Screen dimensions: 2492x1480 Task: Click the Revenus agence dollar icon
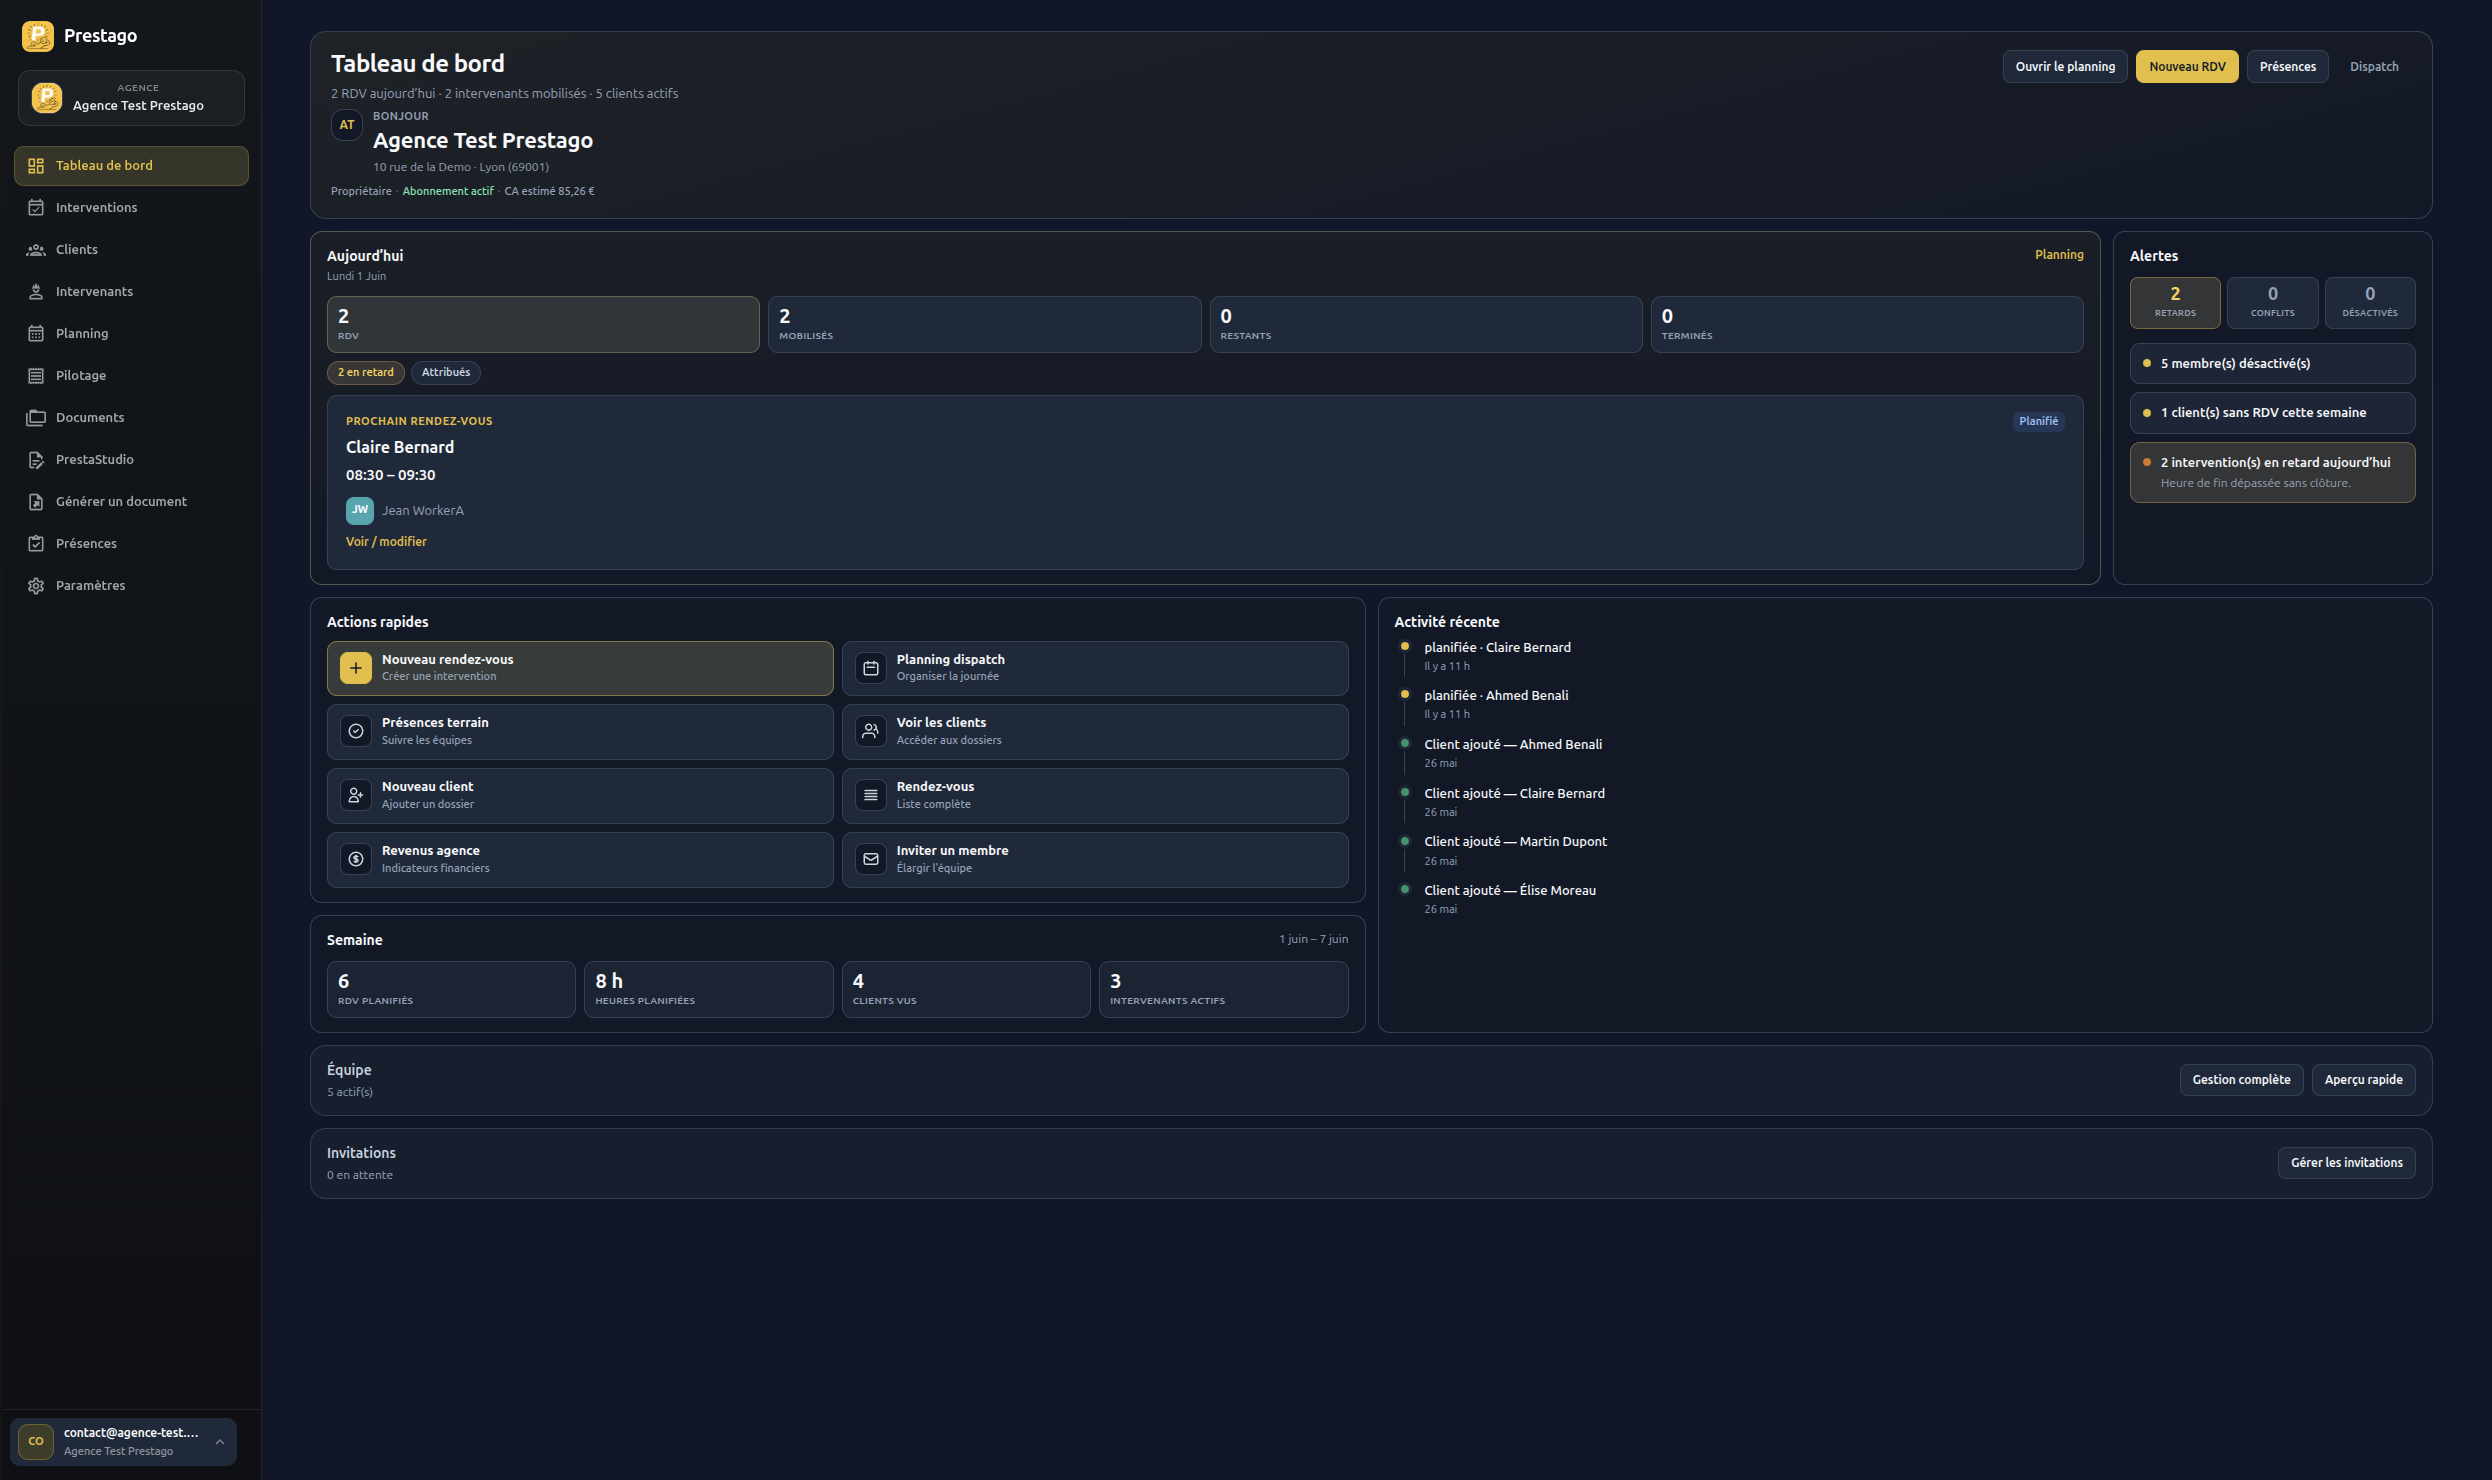(356, 860)
